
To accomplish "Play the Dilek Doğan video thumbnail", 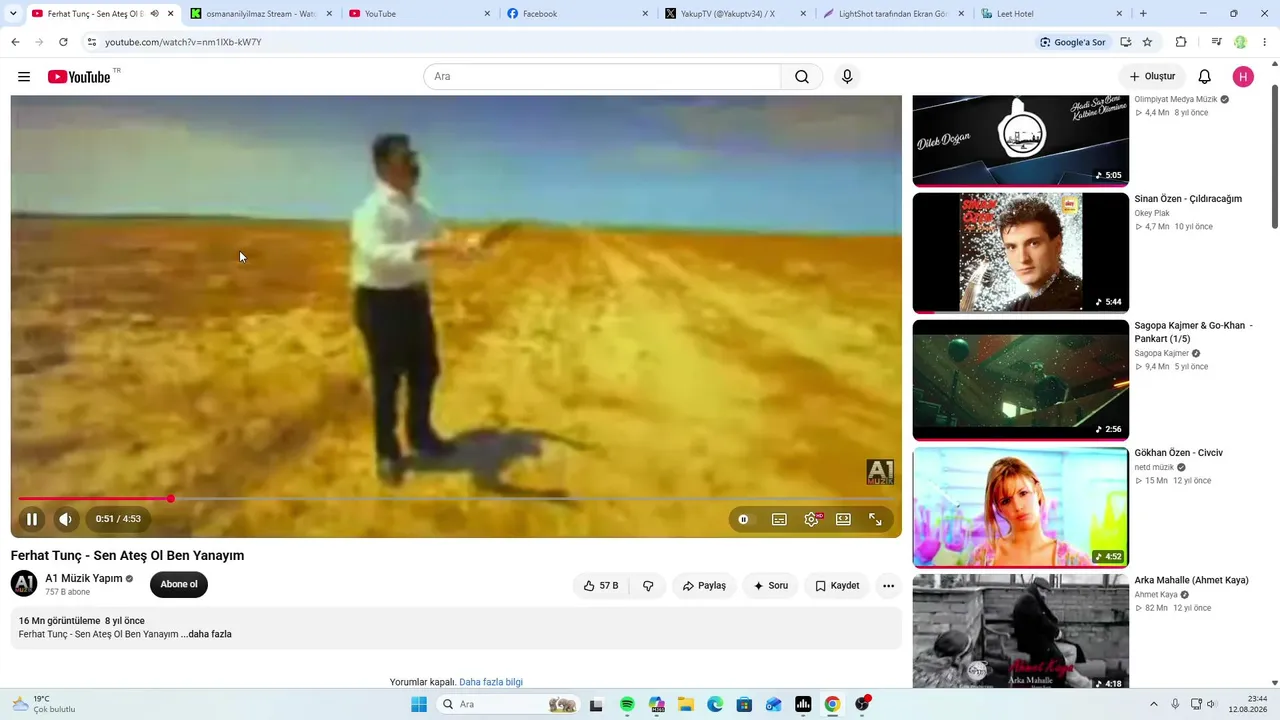I will click(1021, 140).
